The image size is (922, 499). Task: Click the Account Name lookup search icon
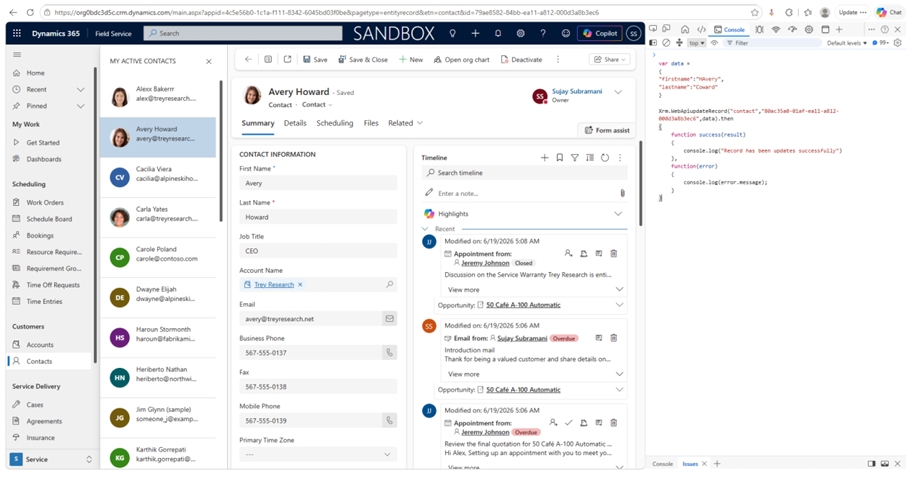tap(389, 284)
